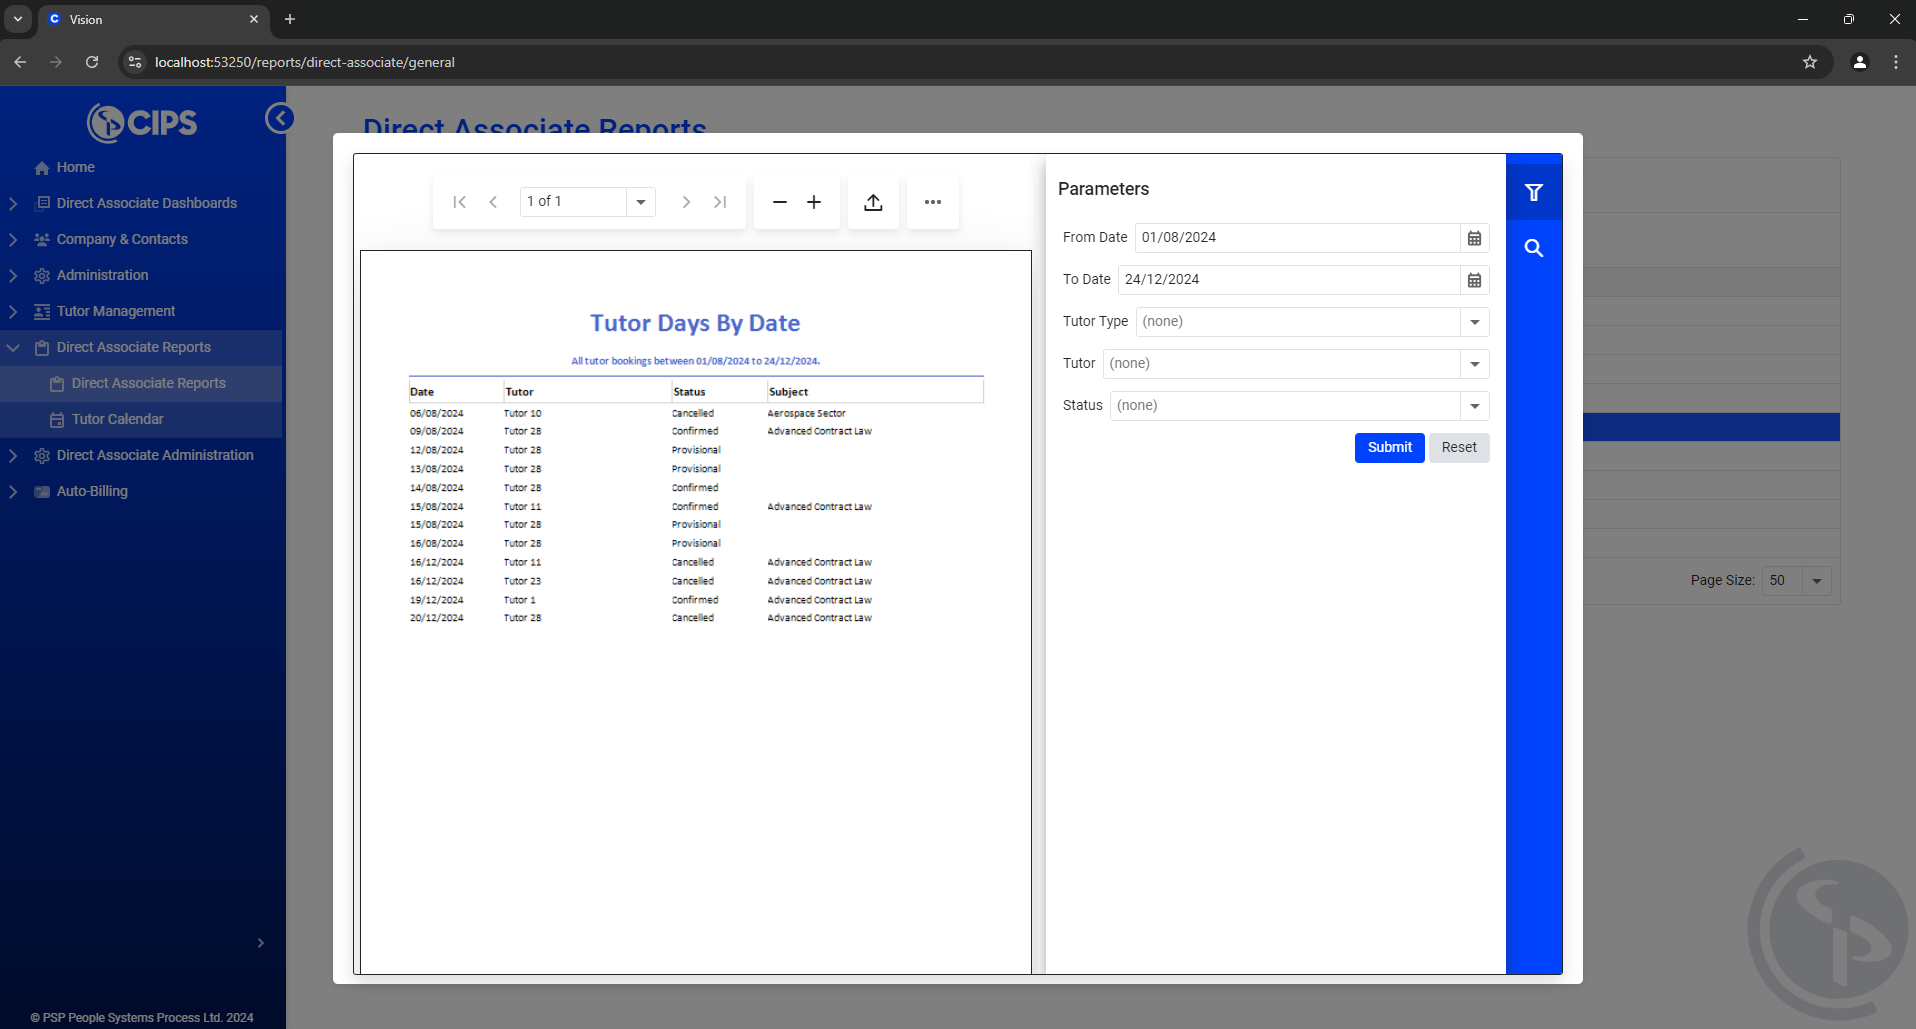1916x1029 pixels.
Task: Open Home in sidebar
Action: [x=76, y=167]
